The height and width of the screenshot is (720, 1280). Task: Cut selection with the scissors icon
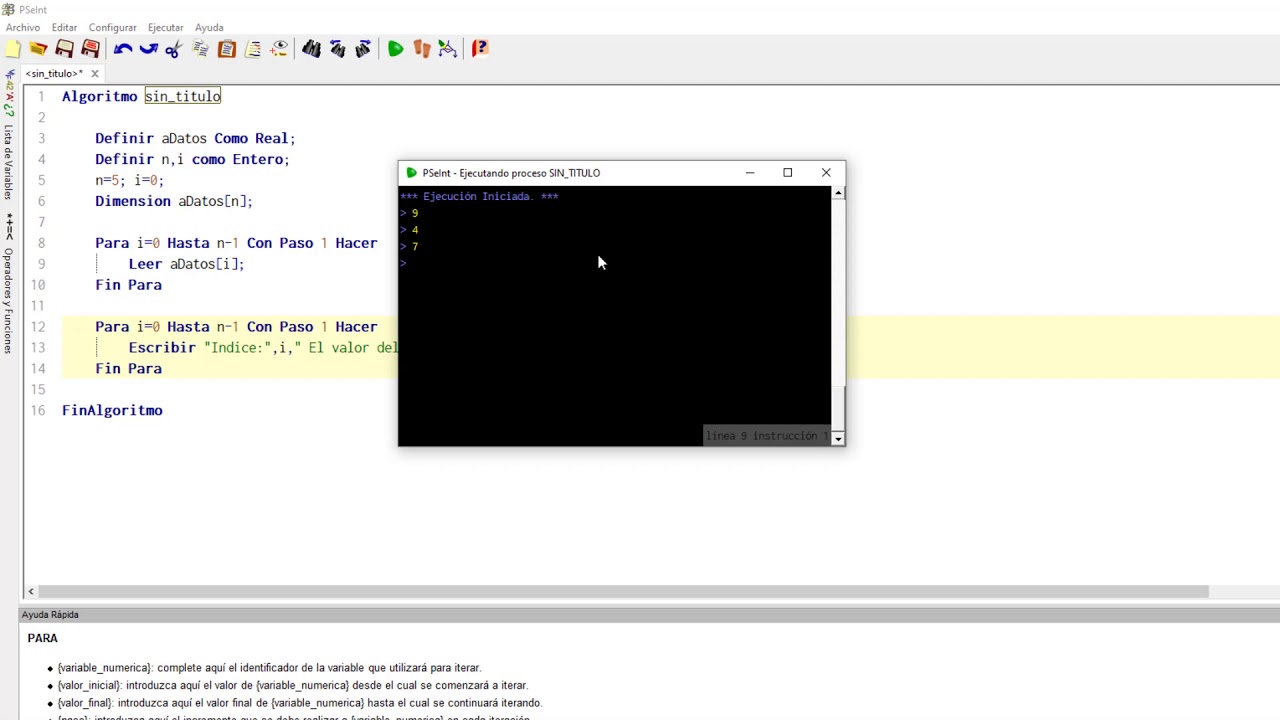[174, 49]
